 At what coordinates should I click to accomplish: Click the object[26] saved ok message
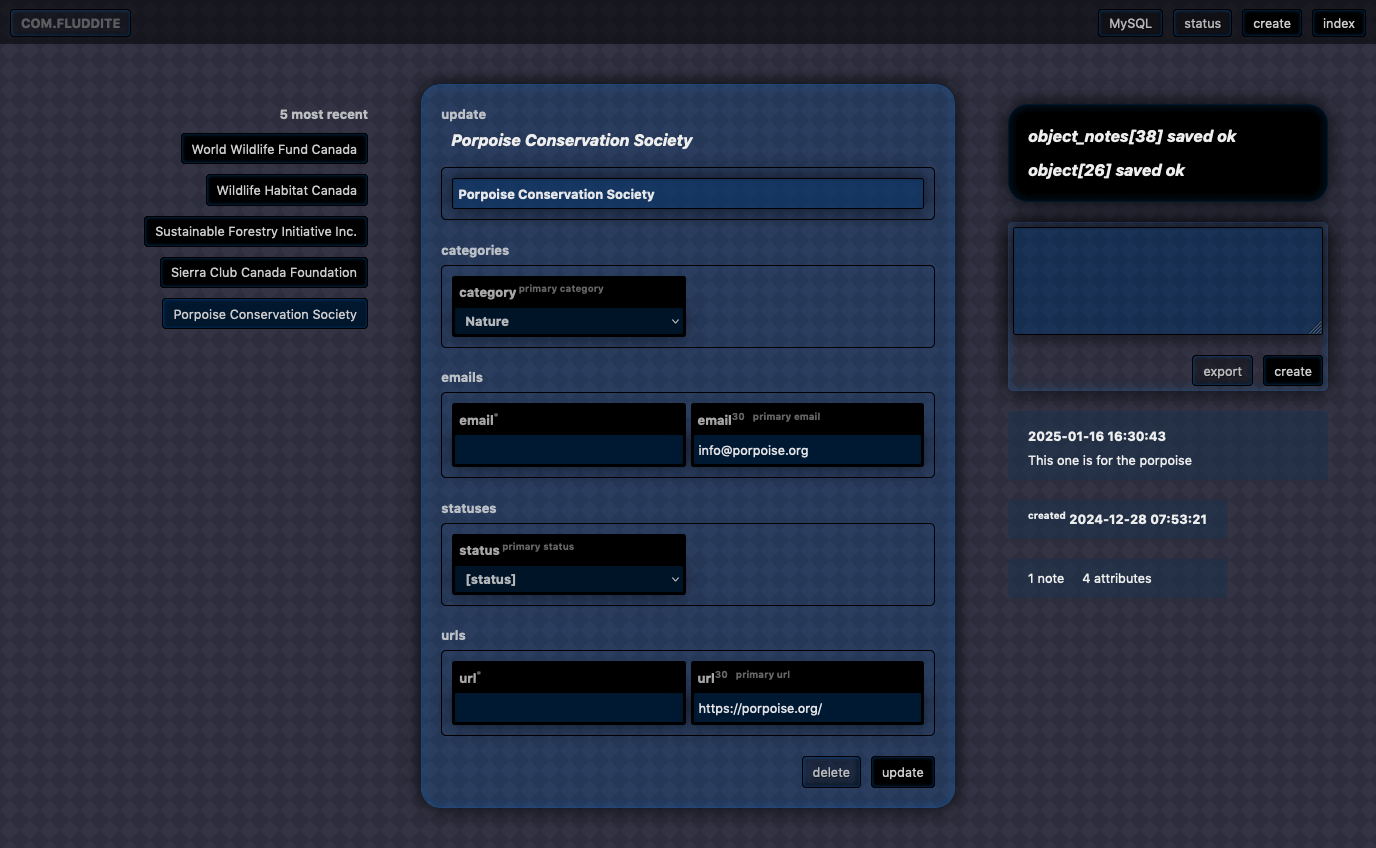1106,170
